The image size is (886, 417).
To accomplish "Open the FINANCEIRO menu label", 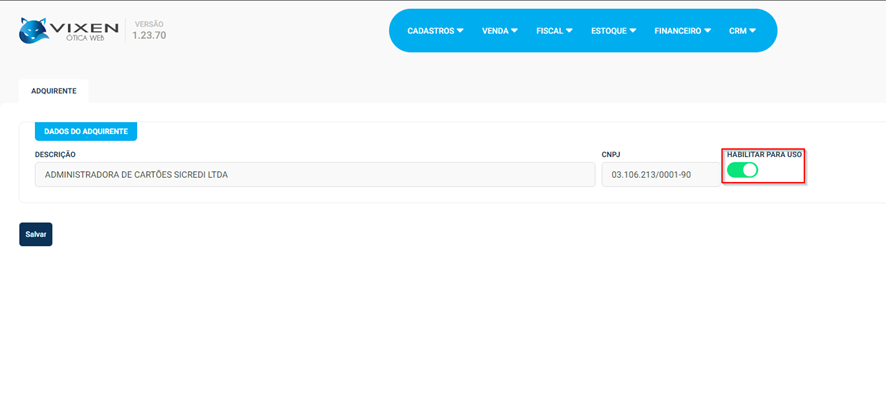I will click(677, 31).
